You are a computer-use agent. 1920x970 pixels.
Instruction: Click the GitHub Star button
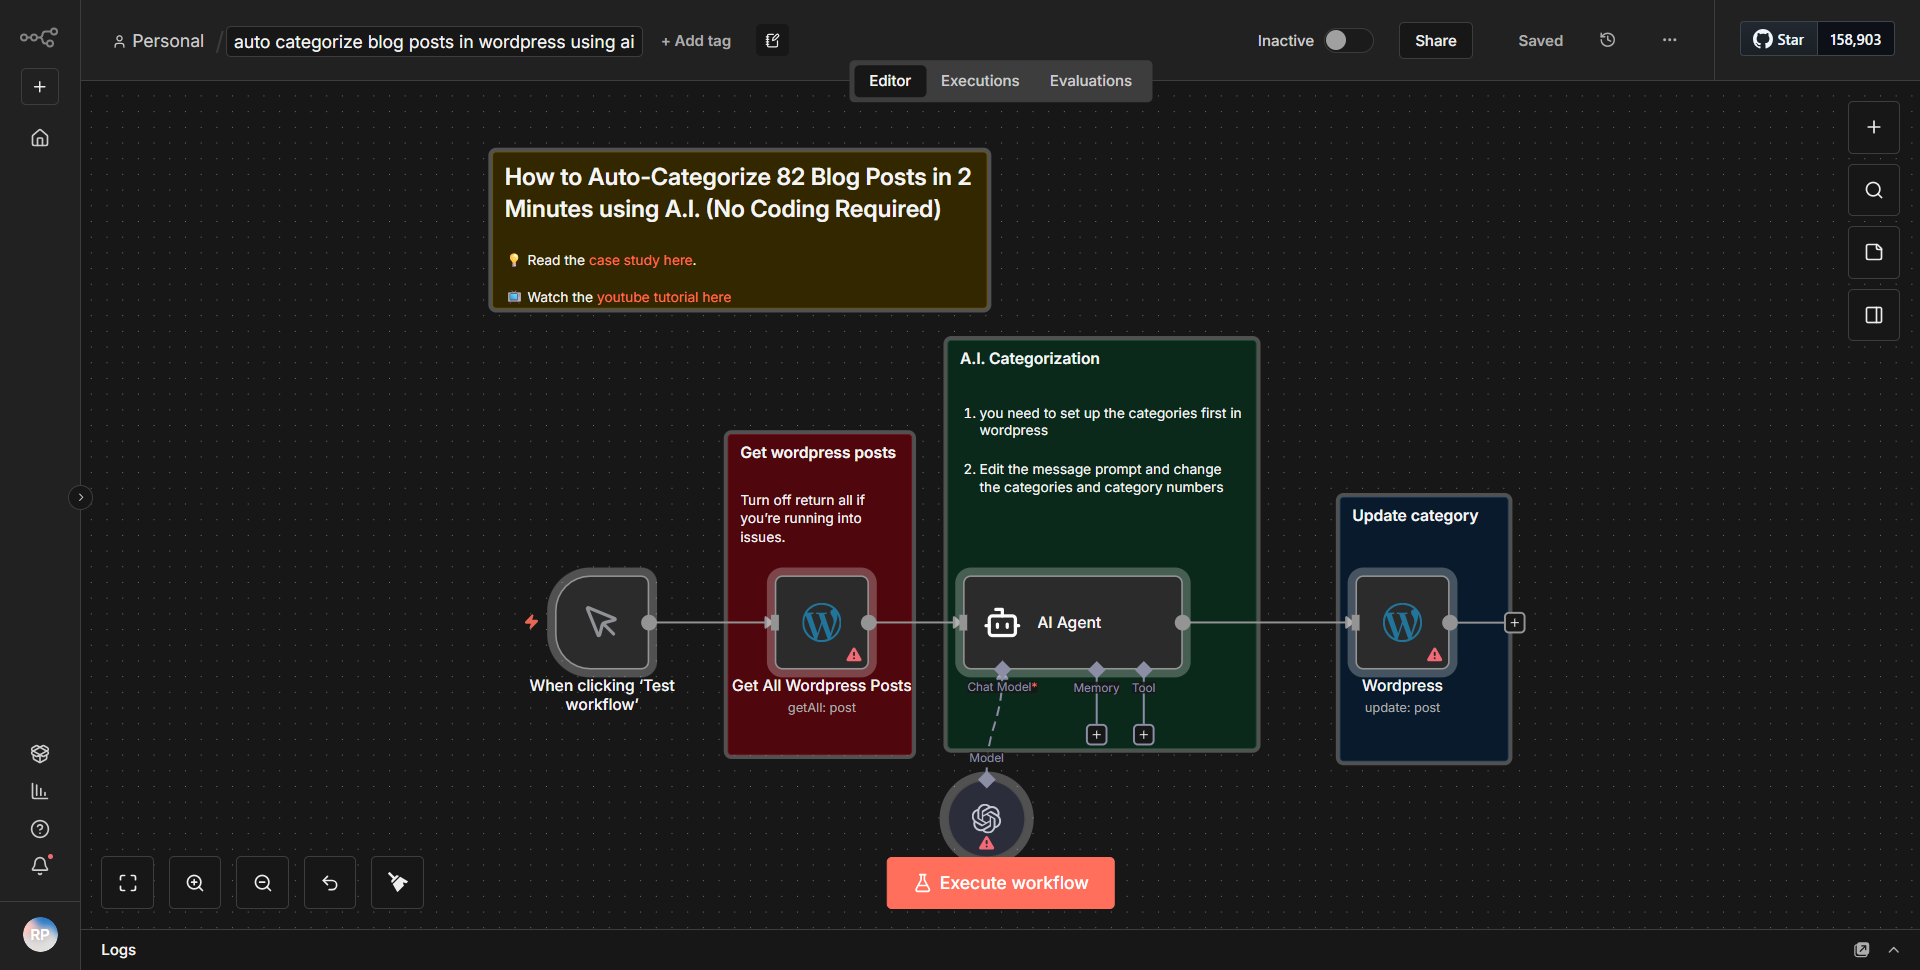point(1778,40)
